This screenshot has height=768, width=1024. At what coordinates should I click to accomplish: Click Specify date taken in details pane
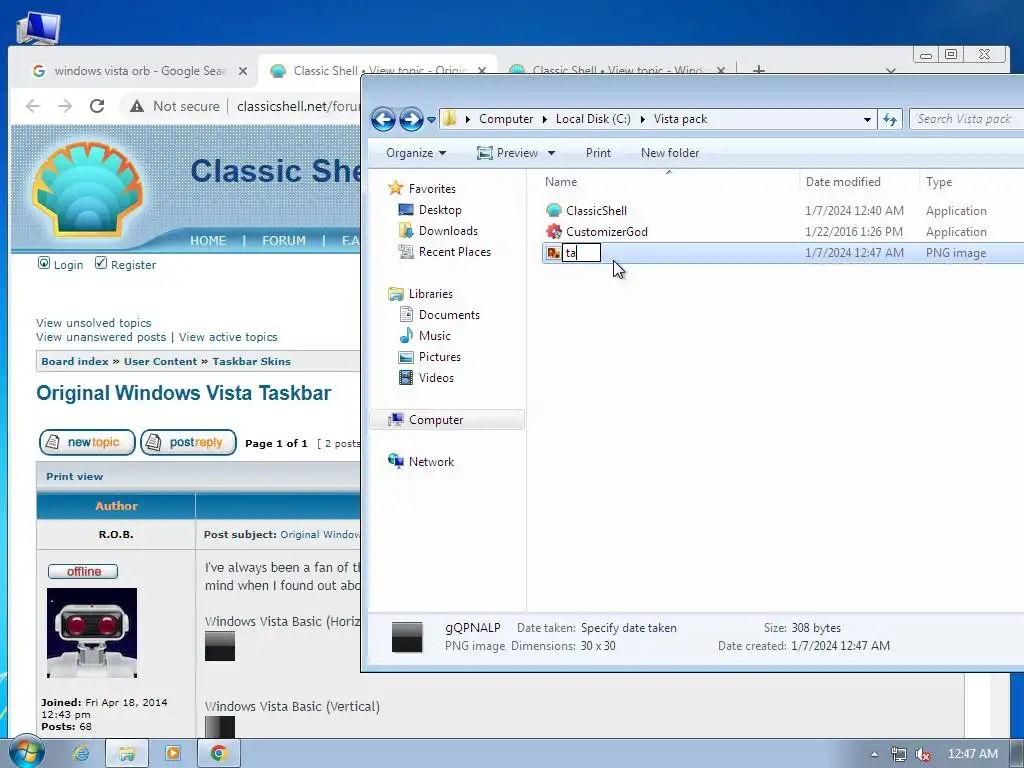[x=628, y=628]
